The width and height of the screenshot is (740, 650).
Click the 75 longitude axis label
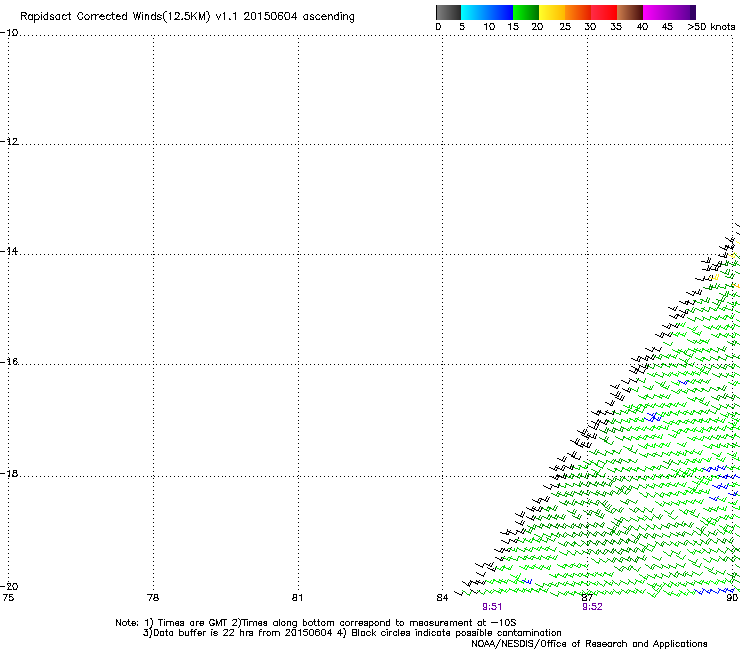pyautogui.click(x=8, y=598)
